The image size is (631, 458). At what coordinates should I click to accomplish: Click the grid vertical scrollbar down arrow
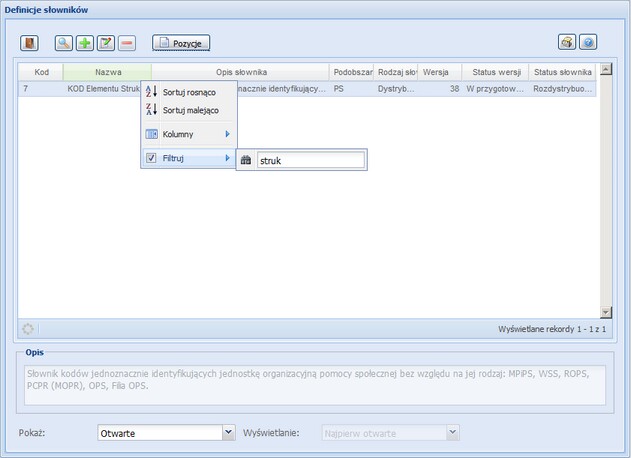[x=604, y=312]
